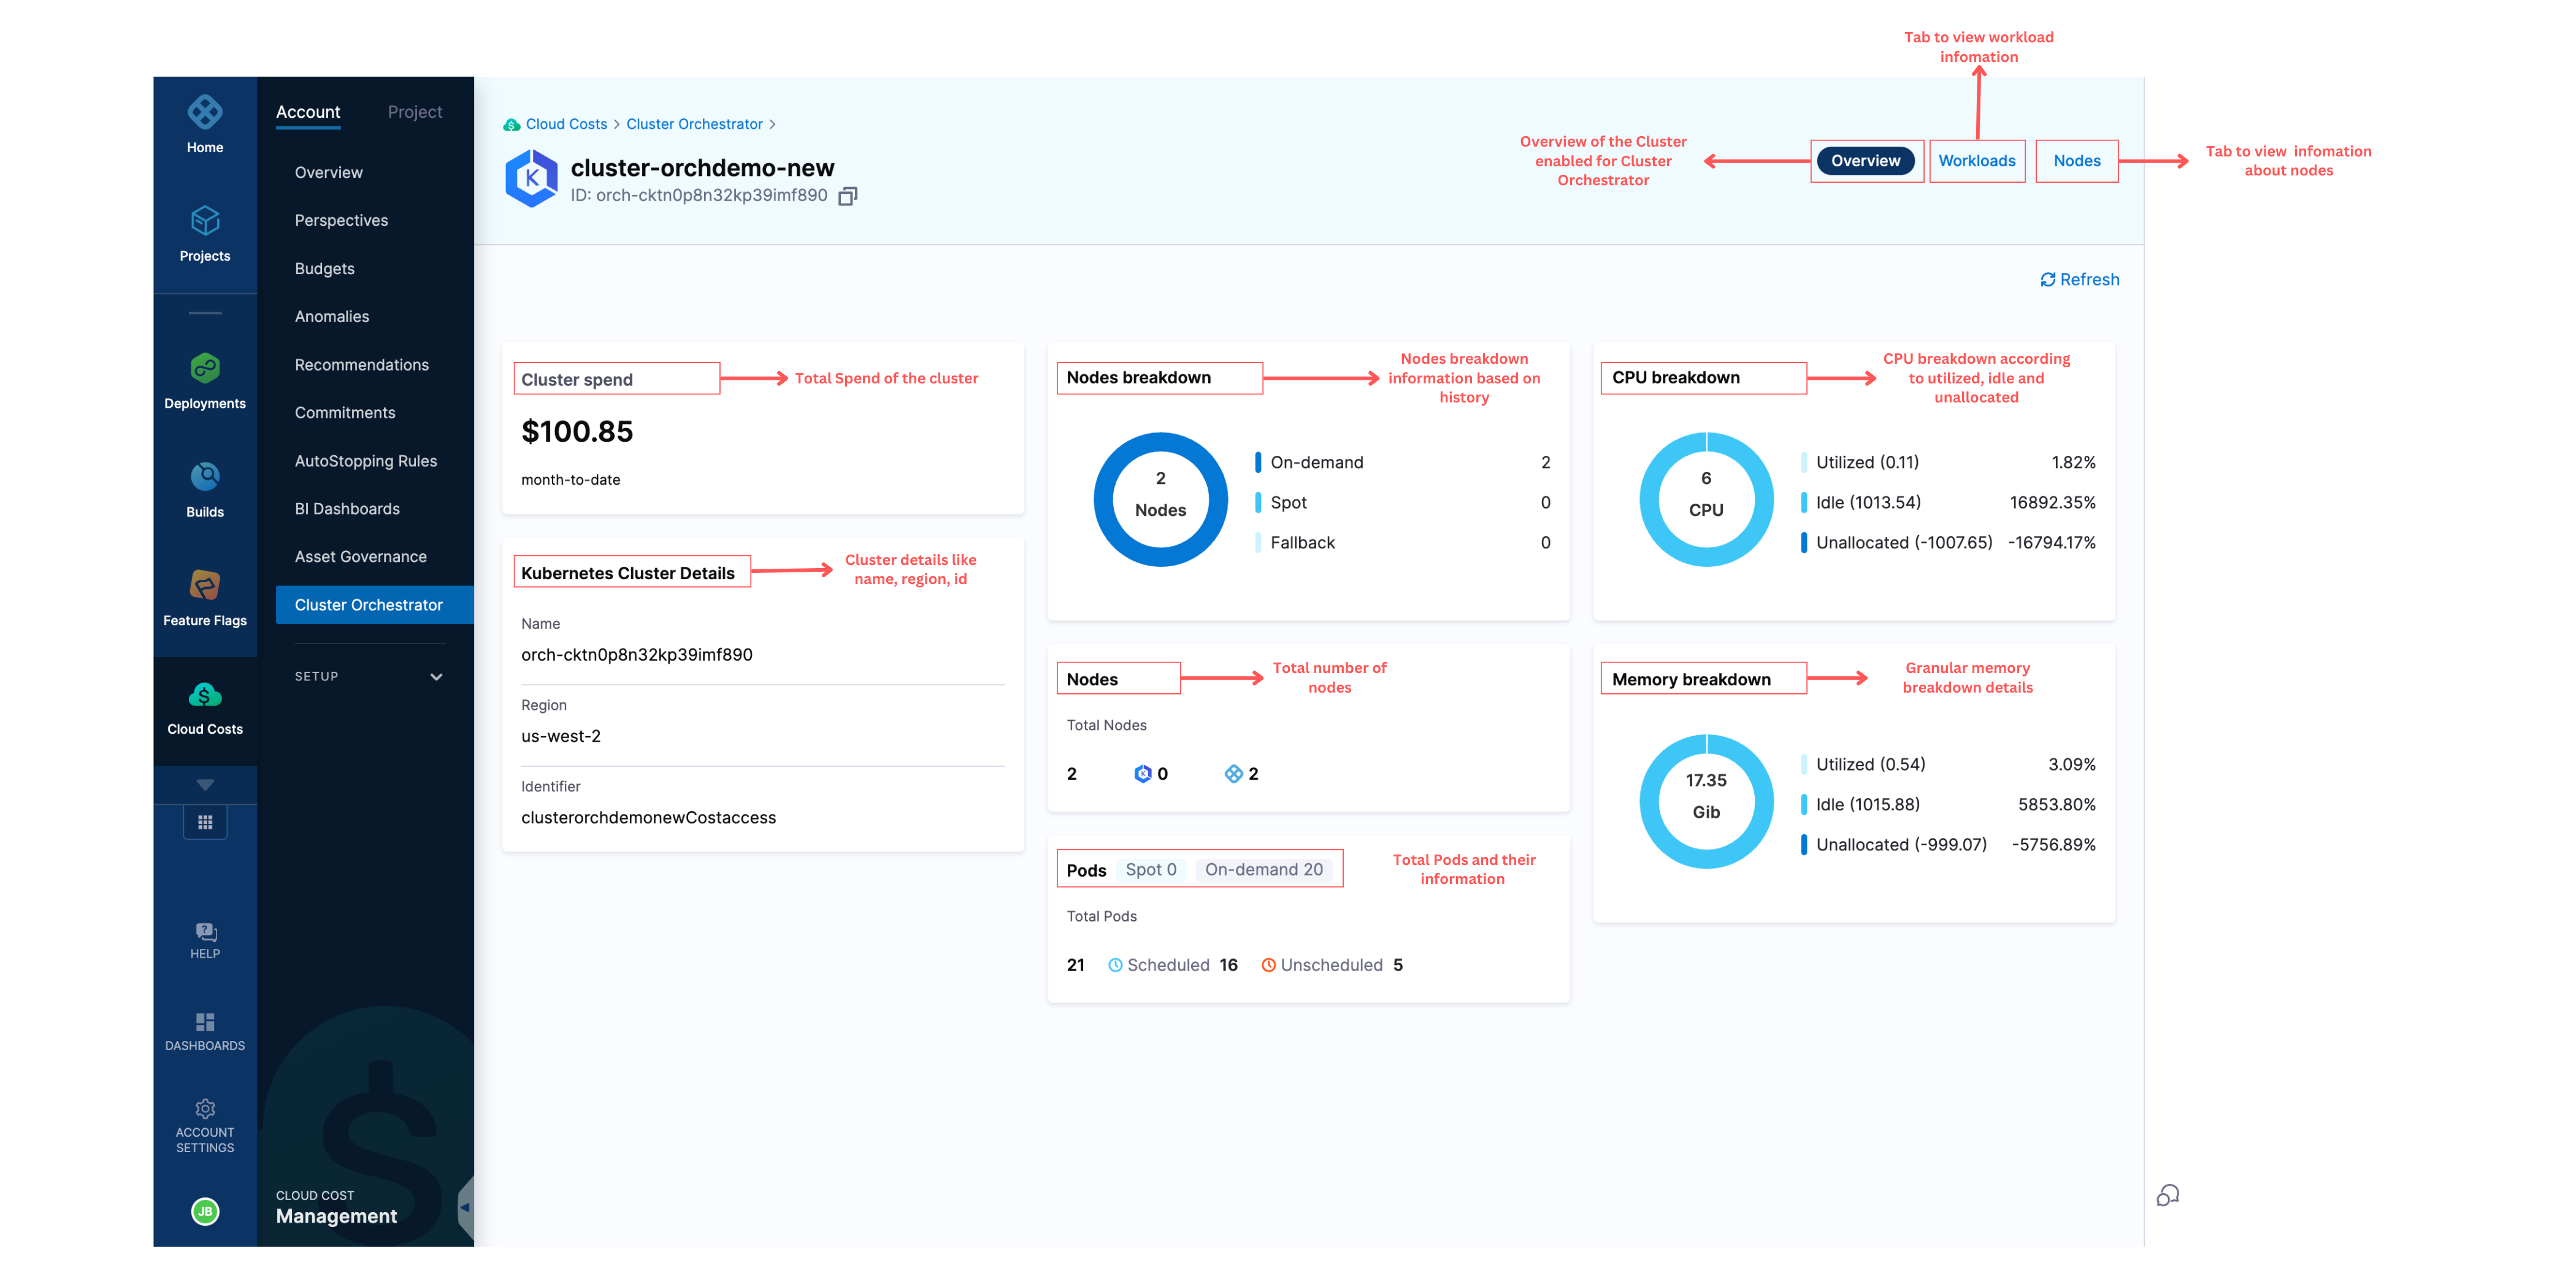Click the On-demand legend color marker
2576x1276 pixels.
coord(1257,462)
